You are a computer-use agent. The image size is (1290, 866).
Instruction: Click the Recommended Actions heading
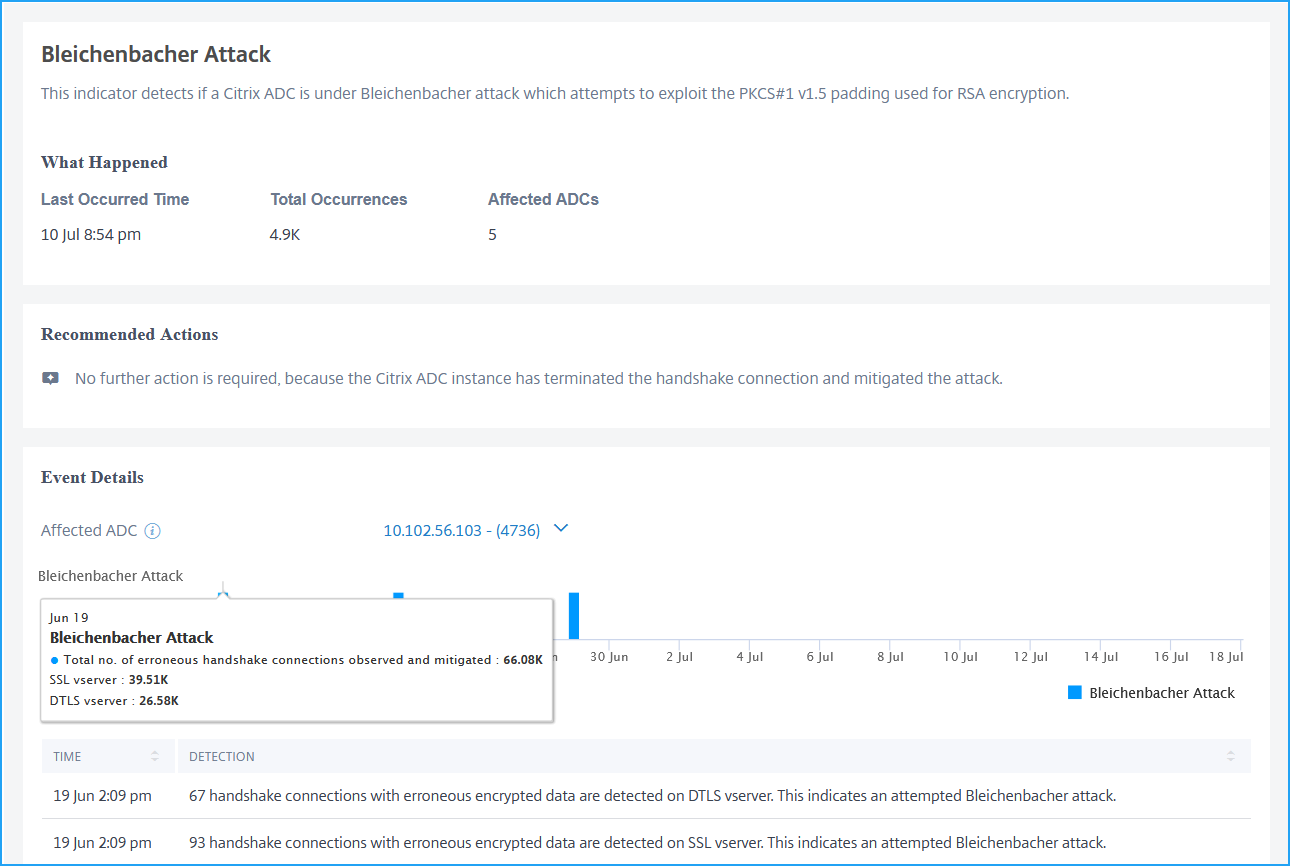[129, 334]
